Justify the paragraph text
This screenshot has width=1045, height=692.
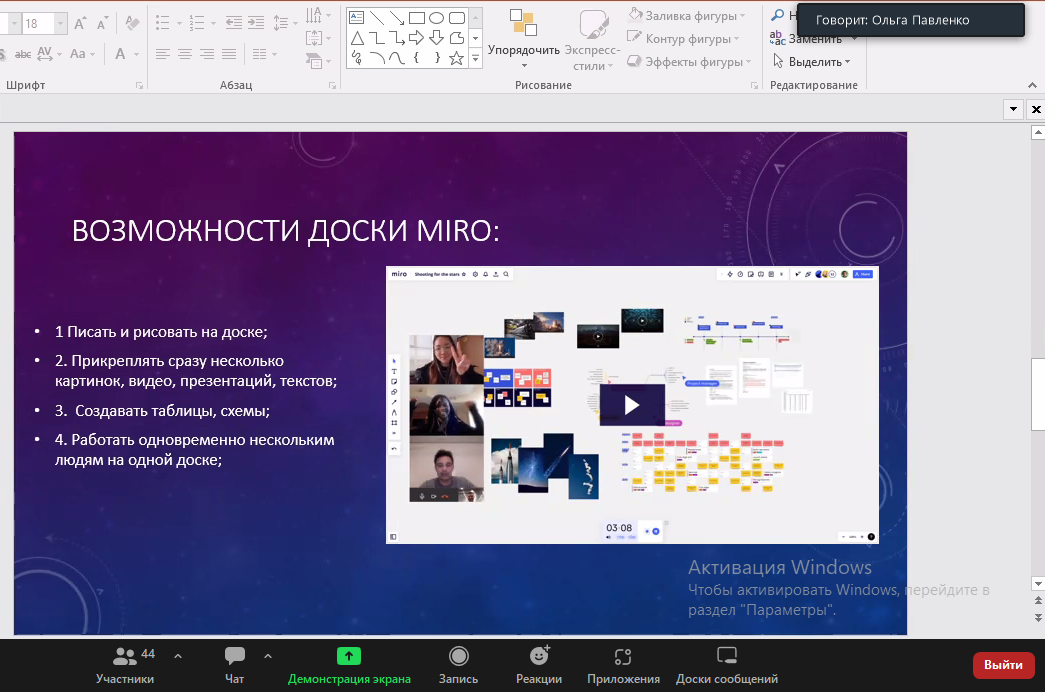click(229, 54)
